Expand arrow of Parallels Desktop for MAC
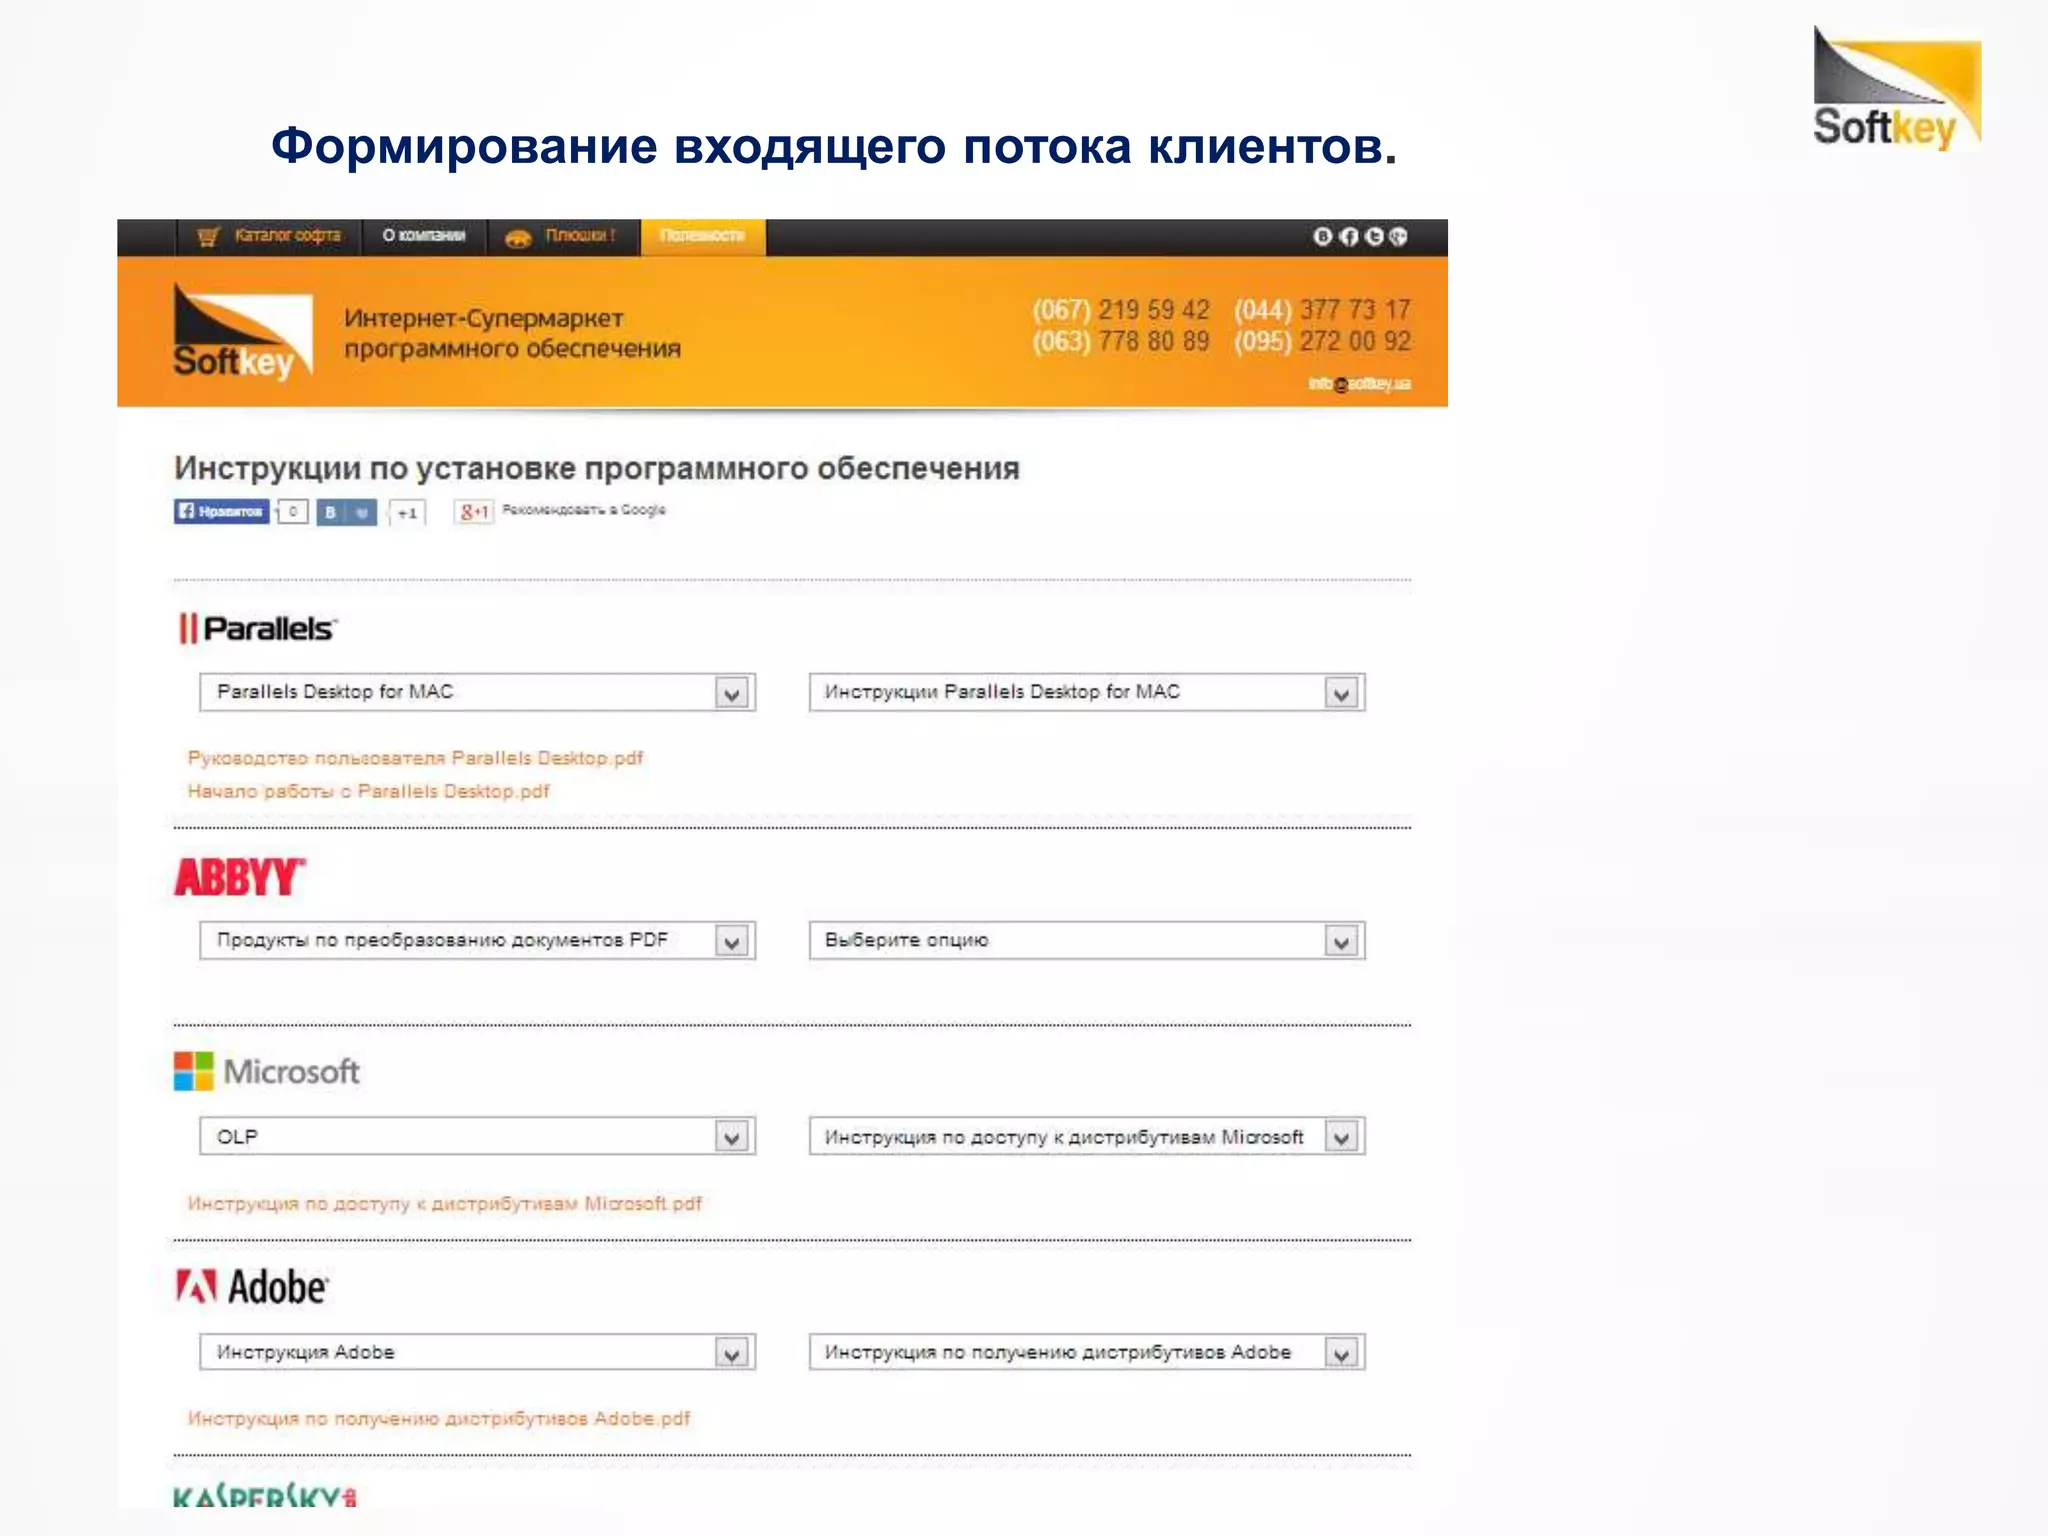 pyautogui.click(x=732, y=693)
